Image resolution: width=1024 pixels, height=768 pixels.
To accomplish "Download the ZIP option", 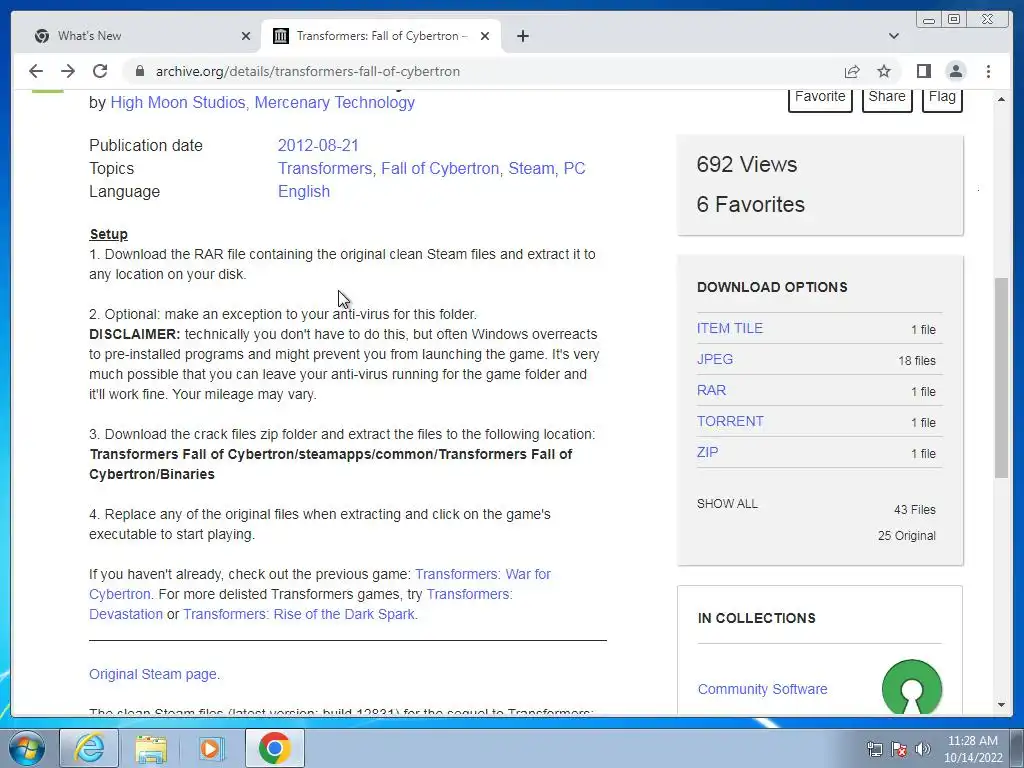I will [x=707, y=453].
